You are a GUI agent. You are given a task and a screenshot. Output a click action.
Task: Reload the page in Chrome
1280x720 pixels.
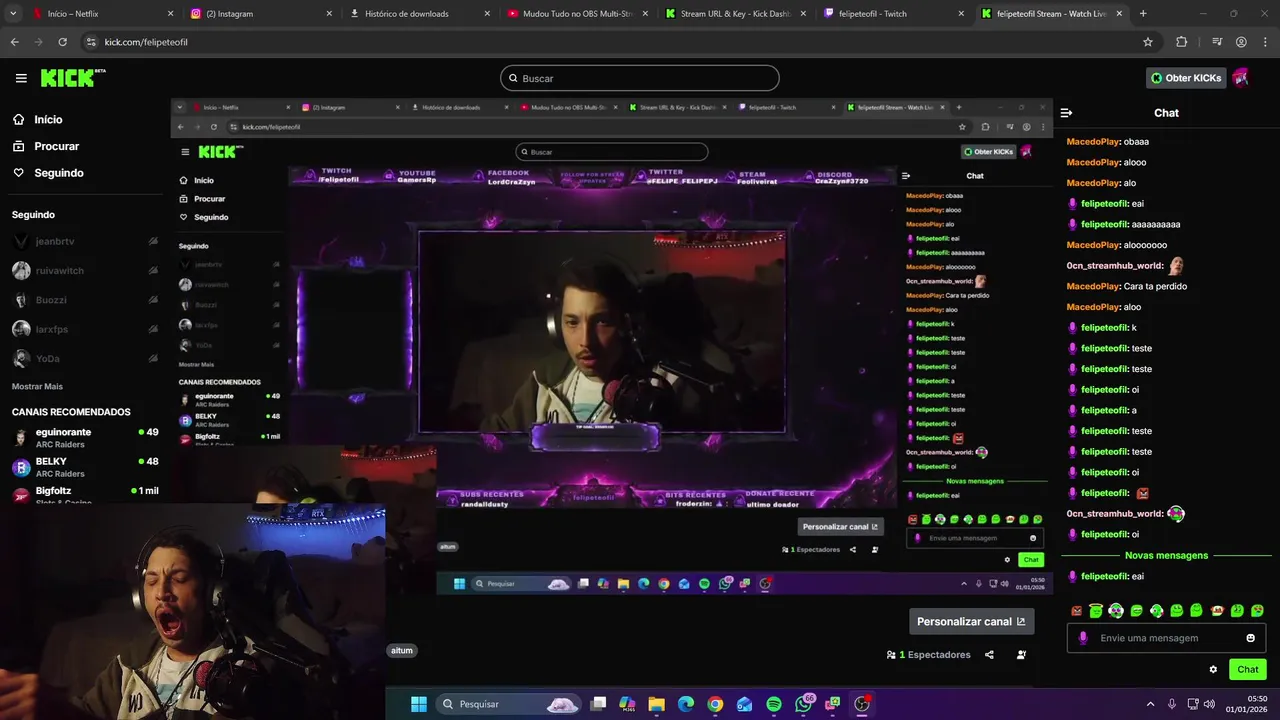pyautogui.click(x=62, y=42)
